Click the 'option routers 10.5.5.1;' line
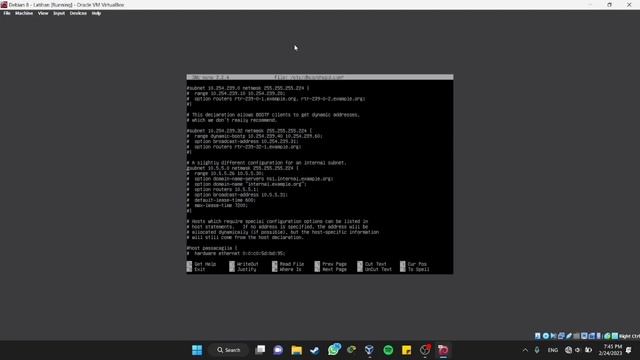 pos(226,189)
